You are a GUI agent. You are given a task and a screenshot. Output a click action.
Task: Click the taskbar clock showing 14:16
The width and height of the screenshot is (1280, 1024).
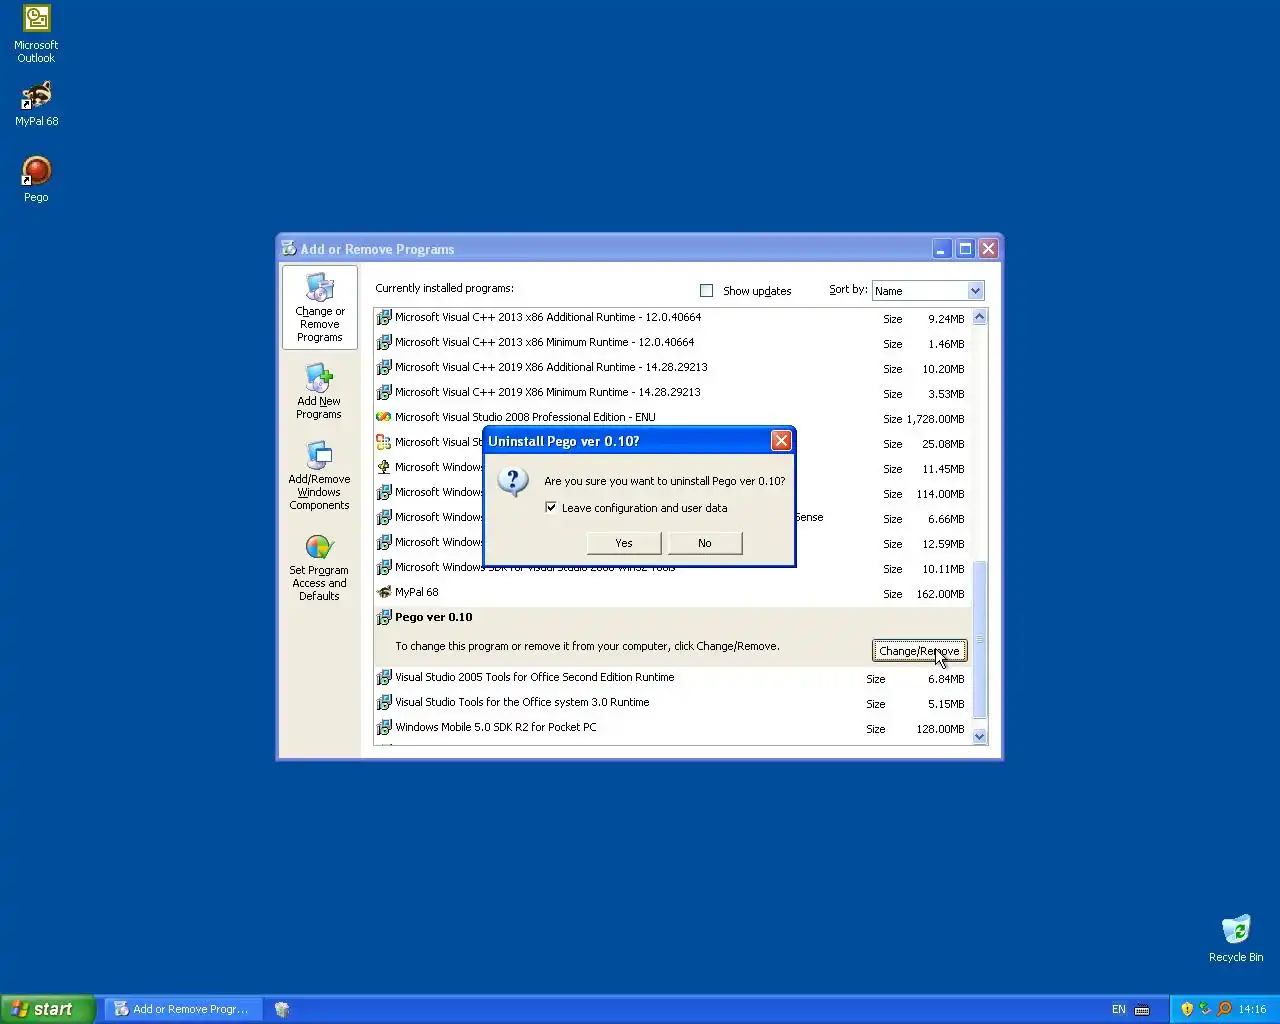pos(1252,1010)
